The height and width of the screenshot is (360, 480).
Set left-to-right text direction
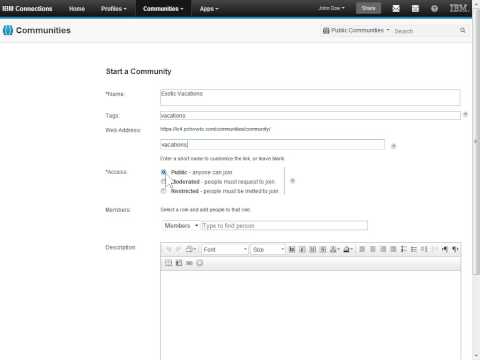pos(445,249)
